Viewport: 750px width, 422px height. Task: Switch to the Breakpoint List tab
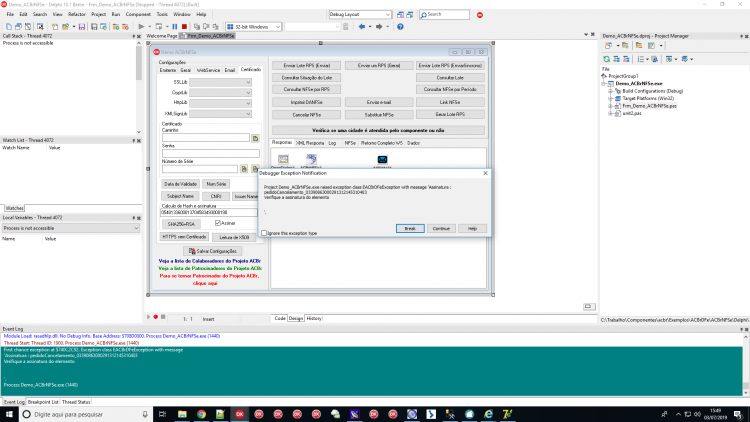(x=43, y=402)
